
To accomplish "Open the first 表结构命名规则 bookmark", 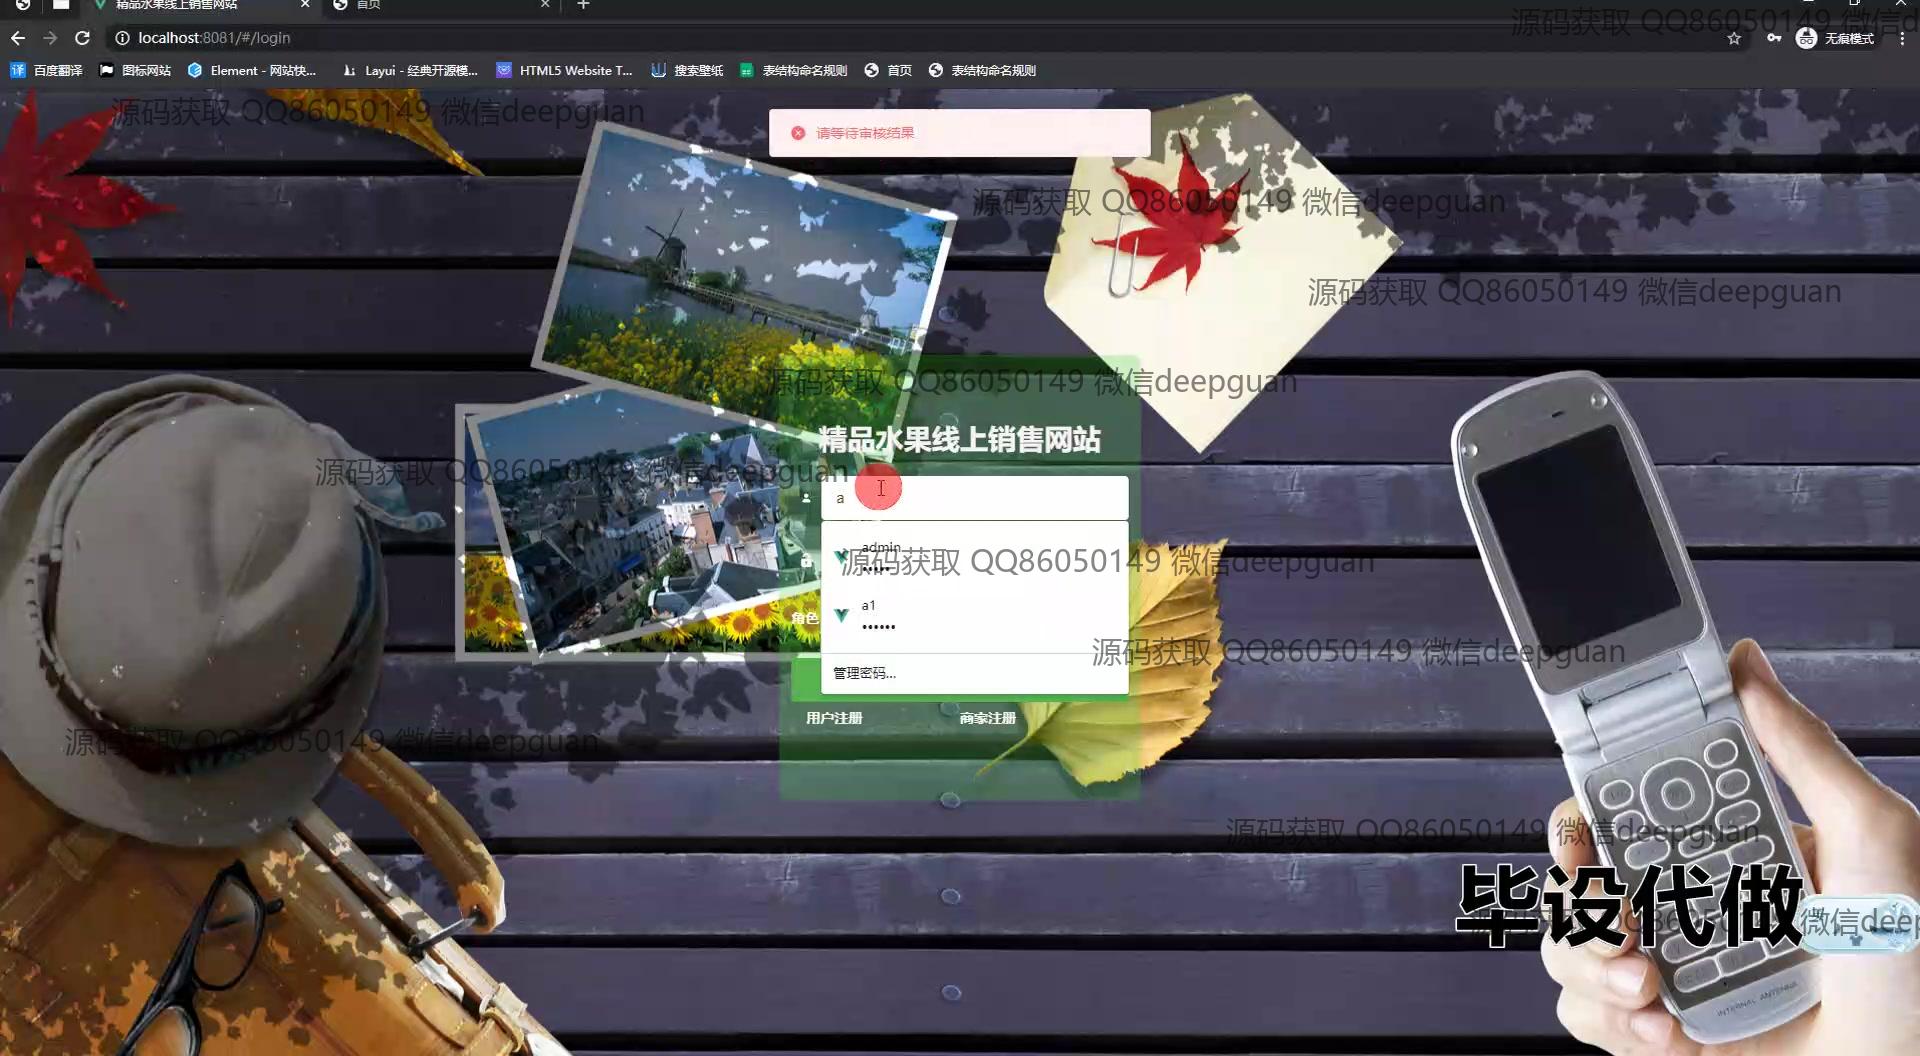I will click(x=793, y=70).
